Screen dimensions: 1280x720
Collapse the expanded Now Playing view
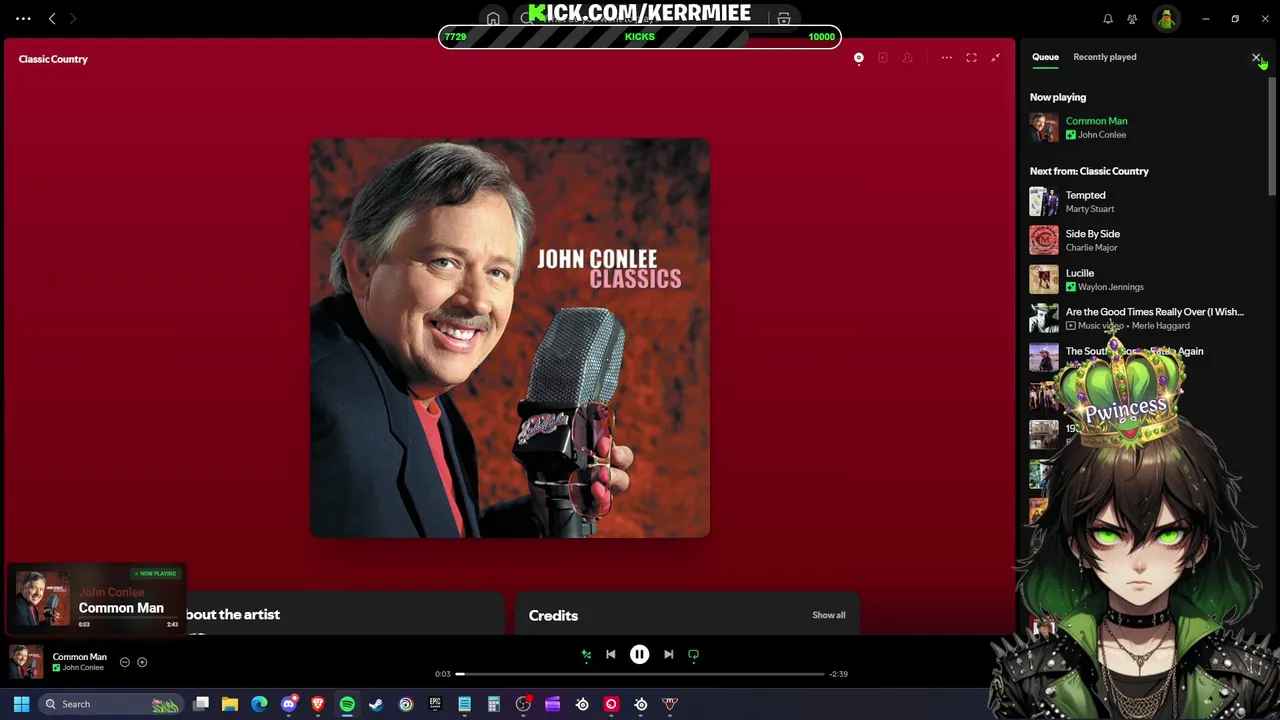(995, 58)
